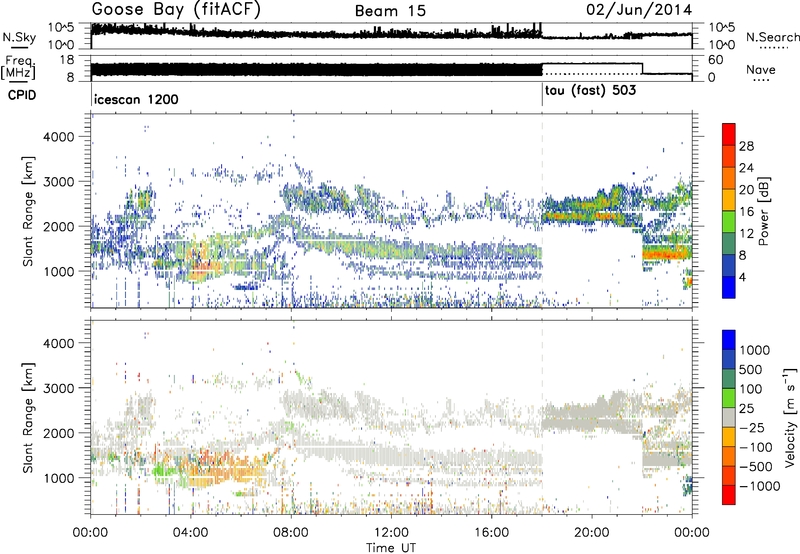Click the N.Search legend label
Screen dimensions: 800x554
tap(773, 37)
